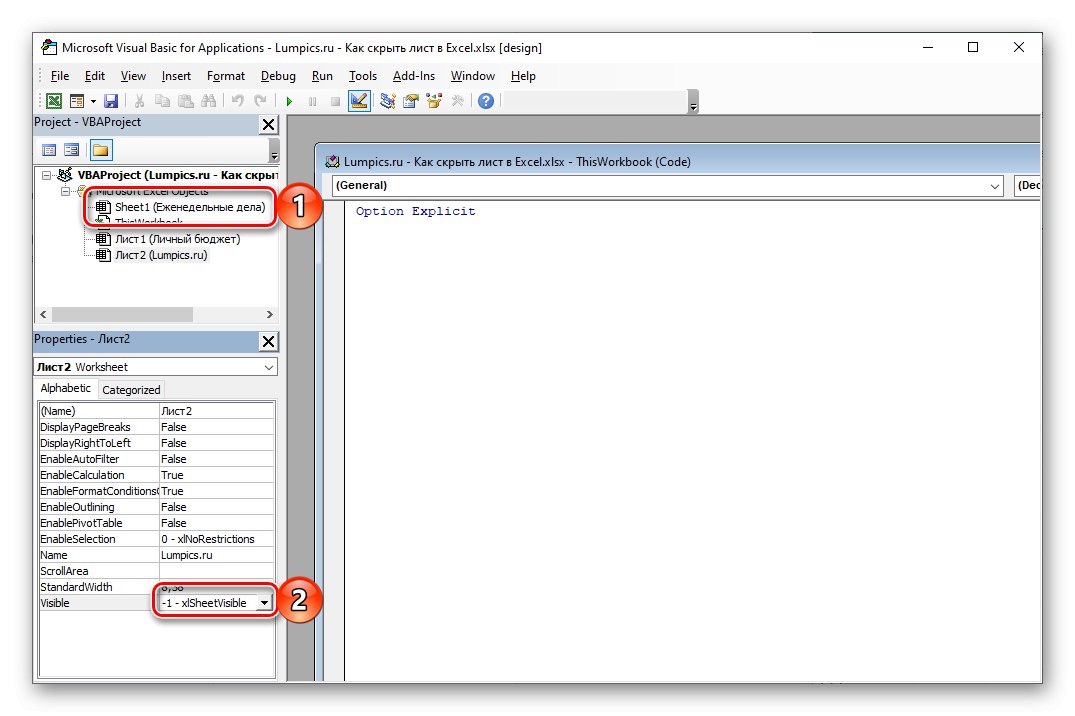
Task: Open the Help menu
Action: (x=523, y=76)
